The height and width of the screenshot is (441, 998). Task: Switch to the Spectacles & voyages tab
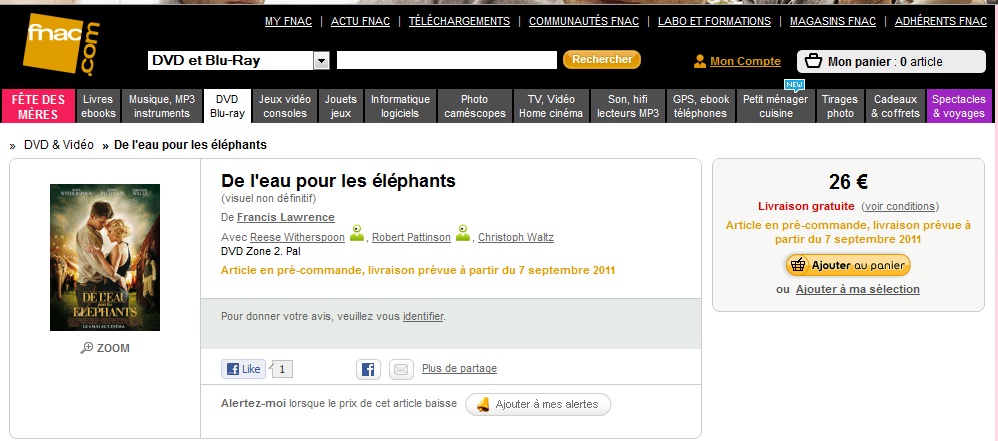point(958,106)
